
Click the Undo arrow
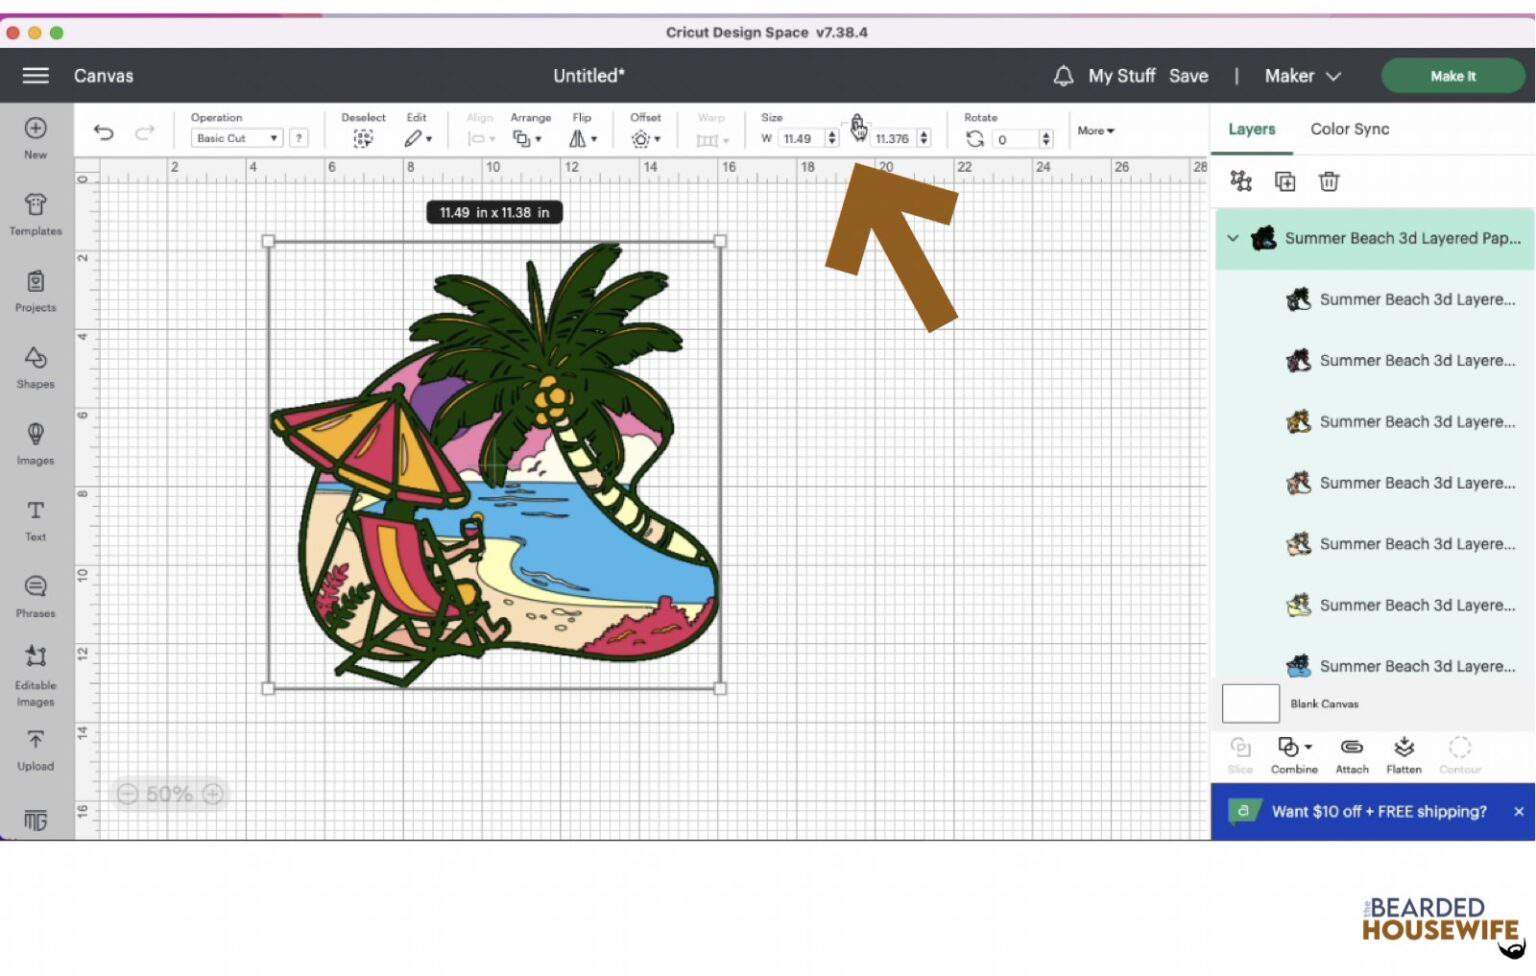click(104, 133)
